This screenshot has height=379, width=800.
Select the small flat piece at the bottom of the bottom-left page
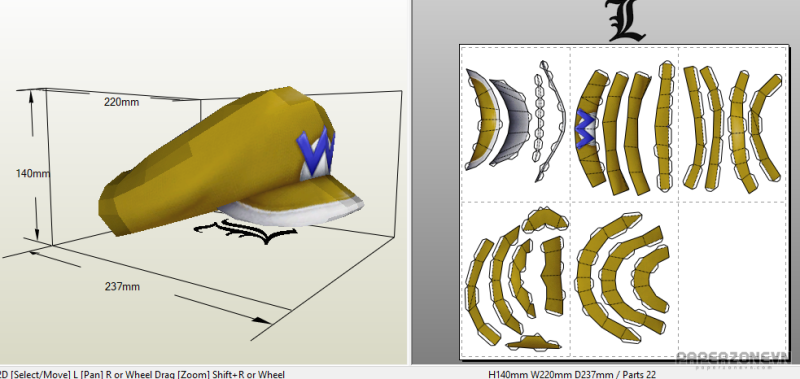[533, 343]
